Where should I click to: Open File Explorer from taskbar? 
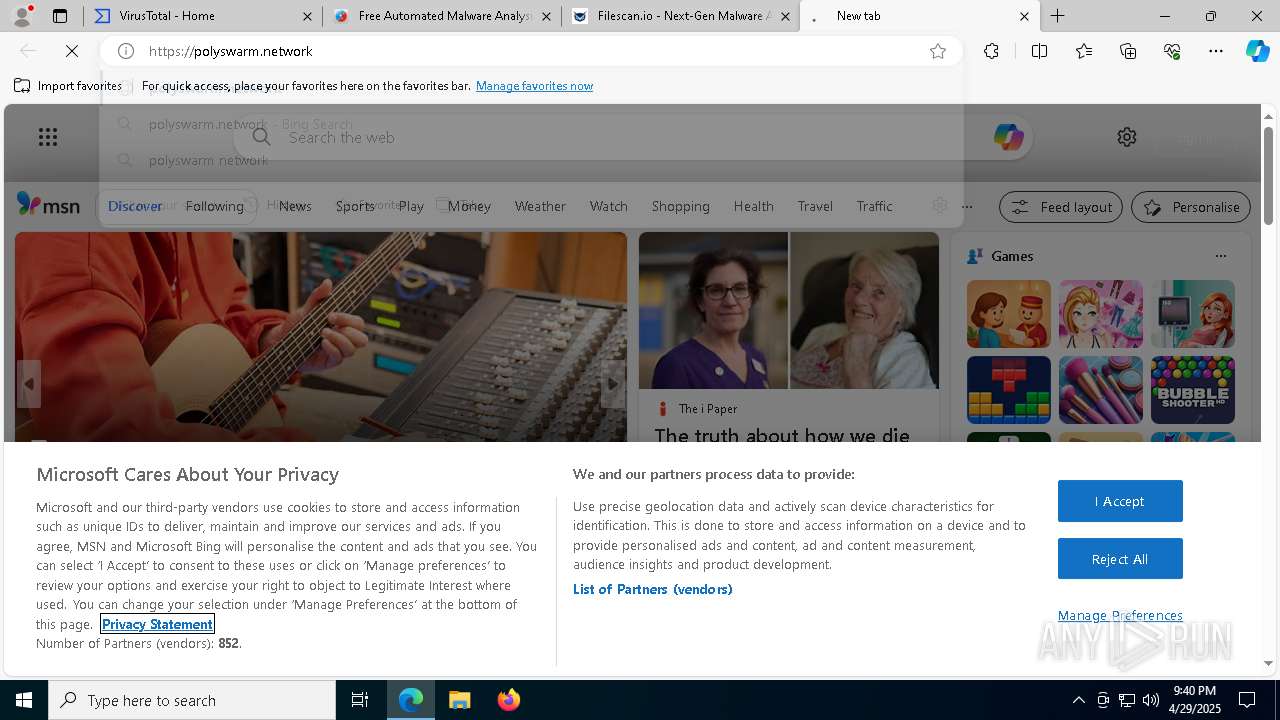coord(459,700)
